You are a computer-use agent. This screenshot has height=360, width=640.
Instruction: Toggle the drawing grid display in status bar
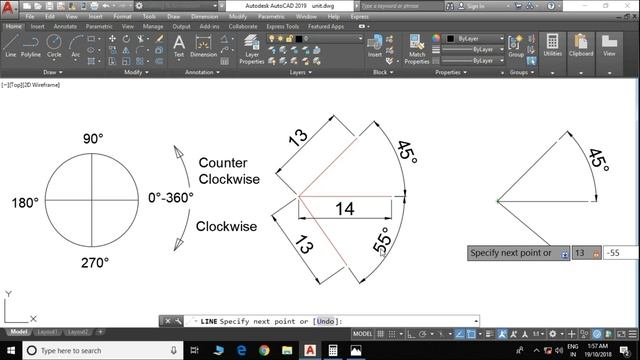click(380, 334)
